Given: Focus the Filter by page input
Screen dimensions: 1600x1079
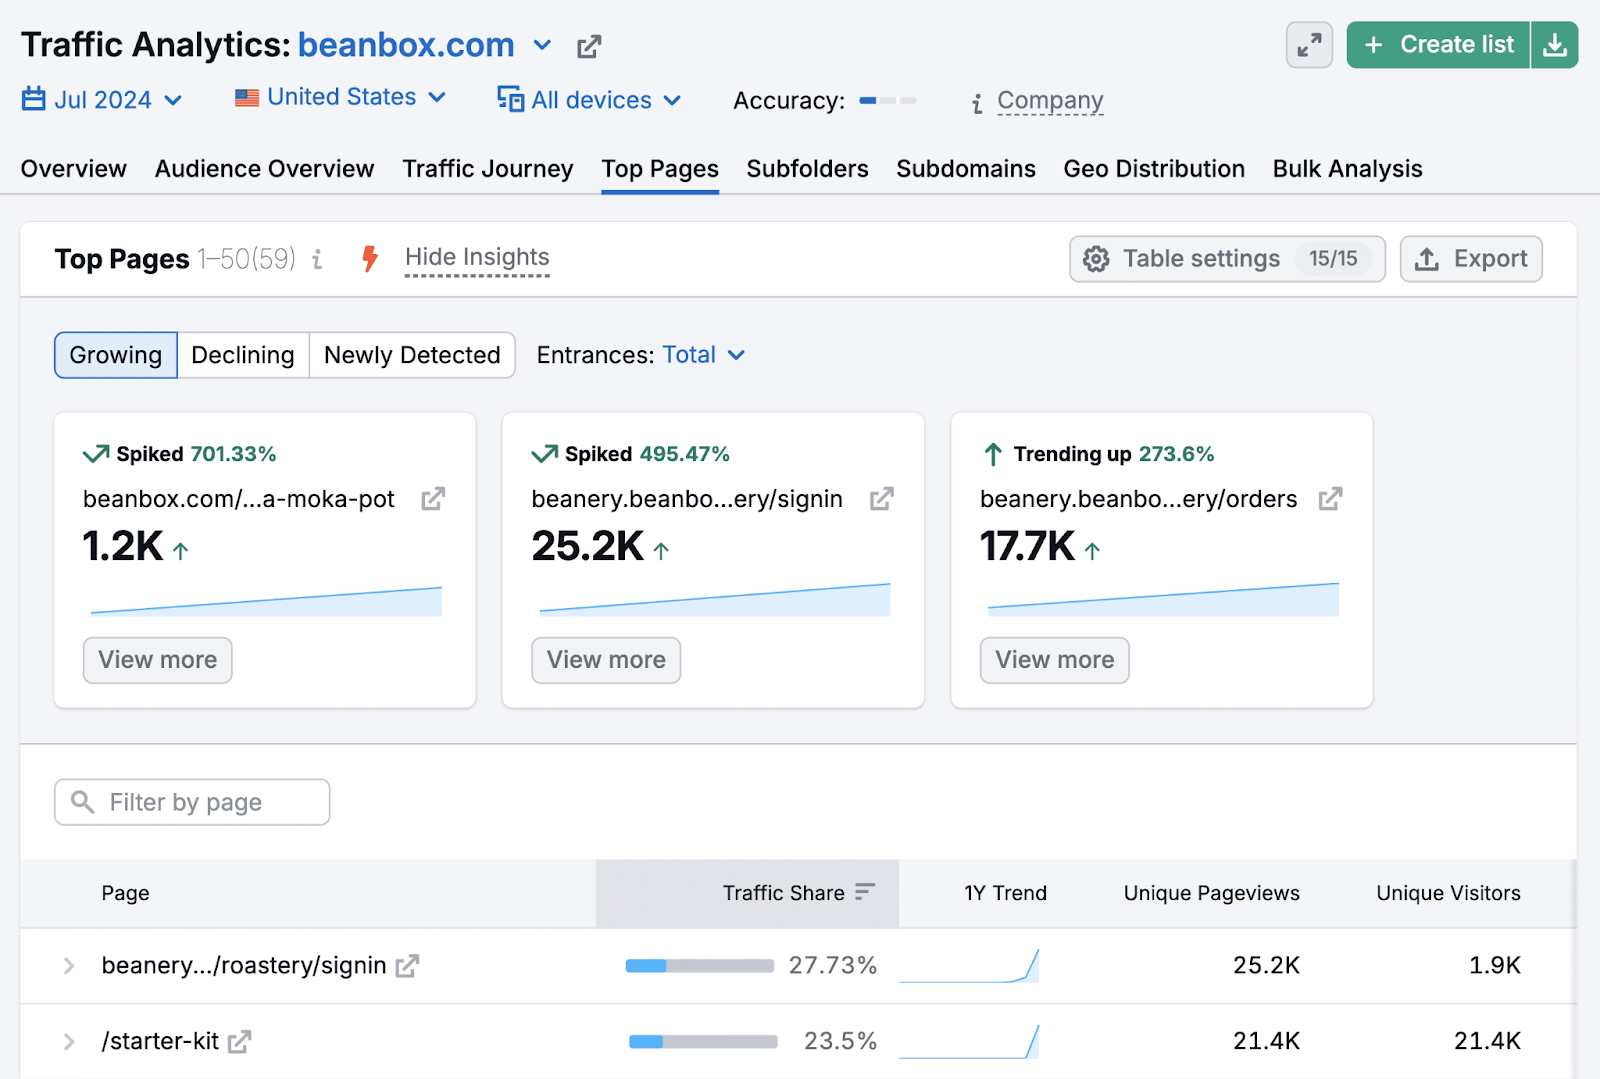Looking at the screenshot, I should click(x=192, y=802).
